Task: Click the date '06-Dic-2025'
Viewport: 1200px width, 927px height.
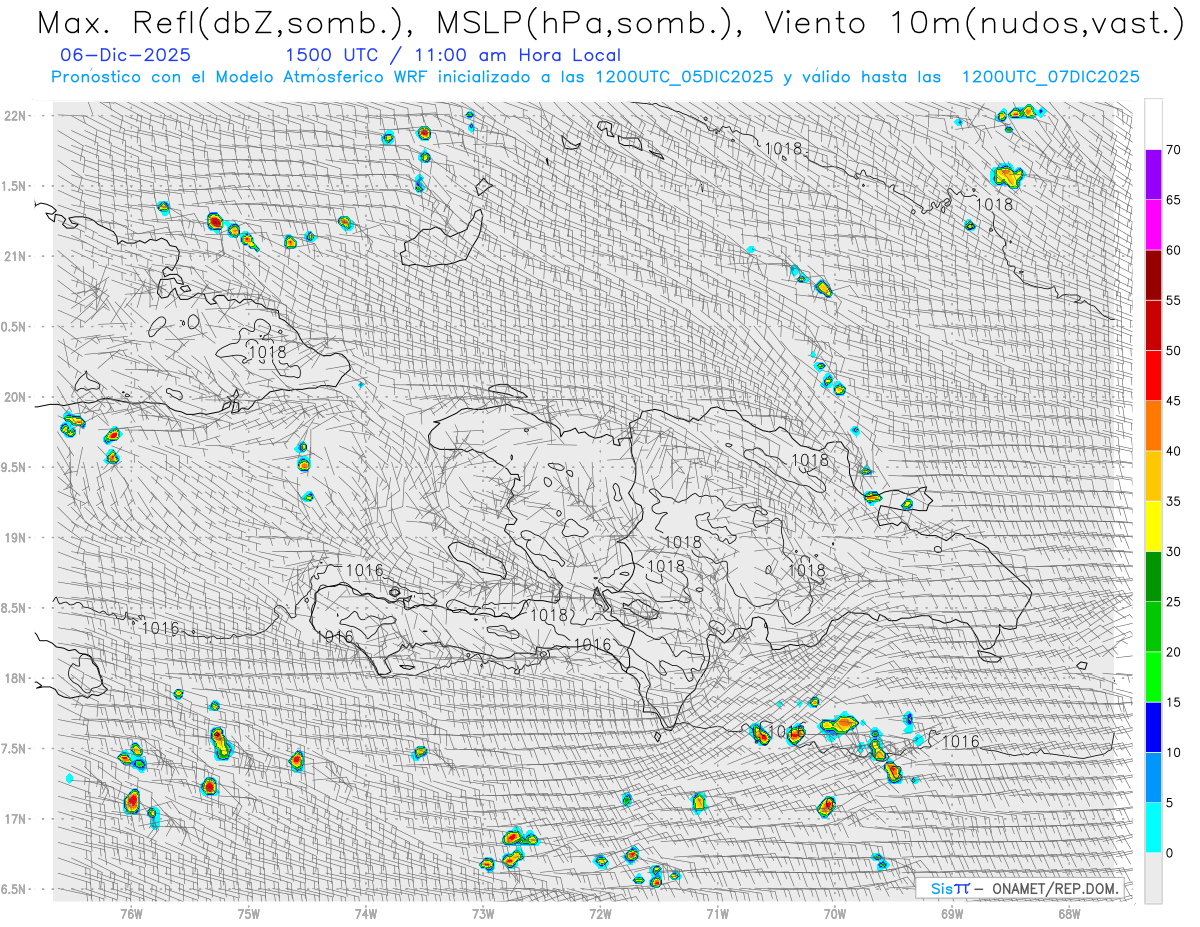Action: pyautogui.click(x=124, y=55)
